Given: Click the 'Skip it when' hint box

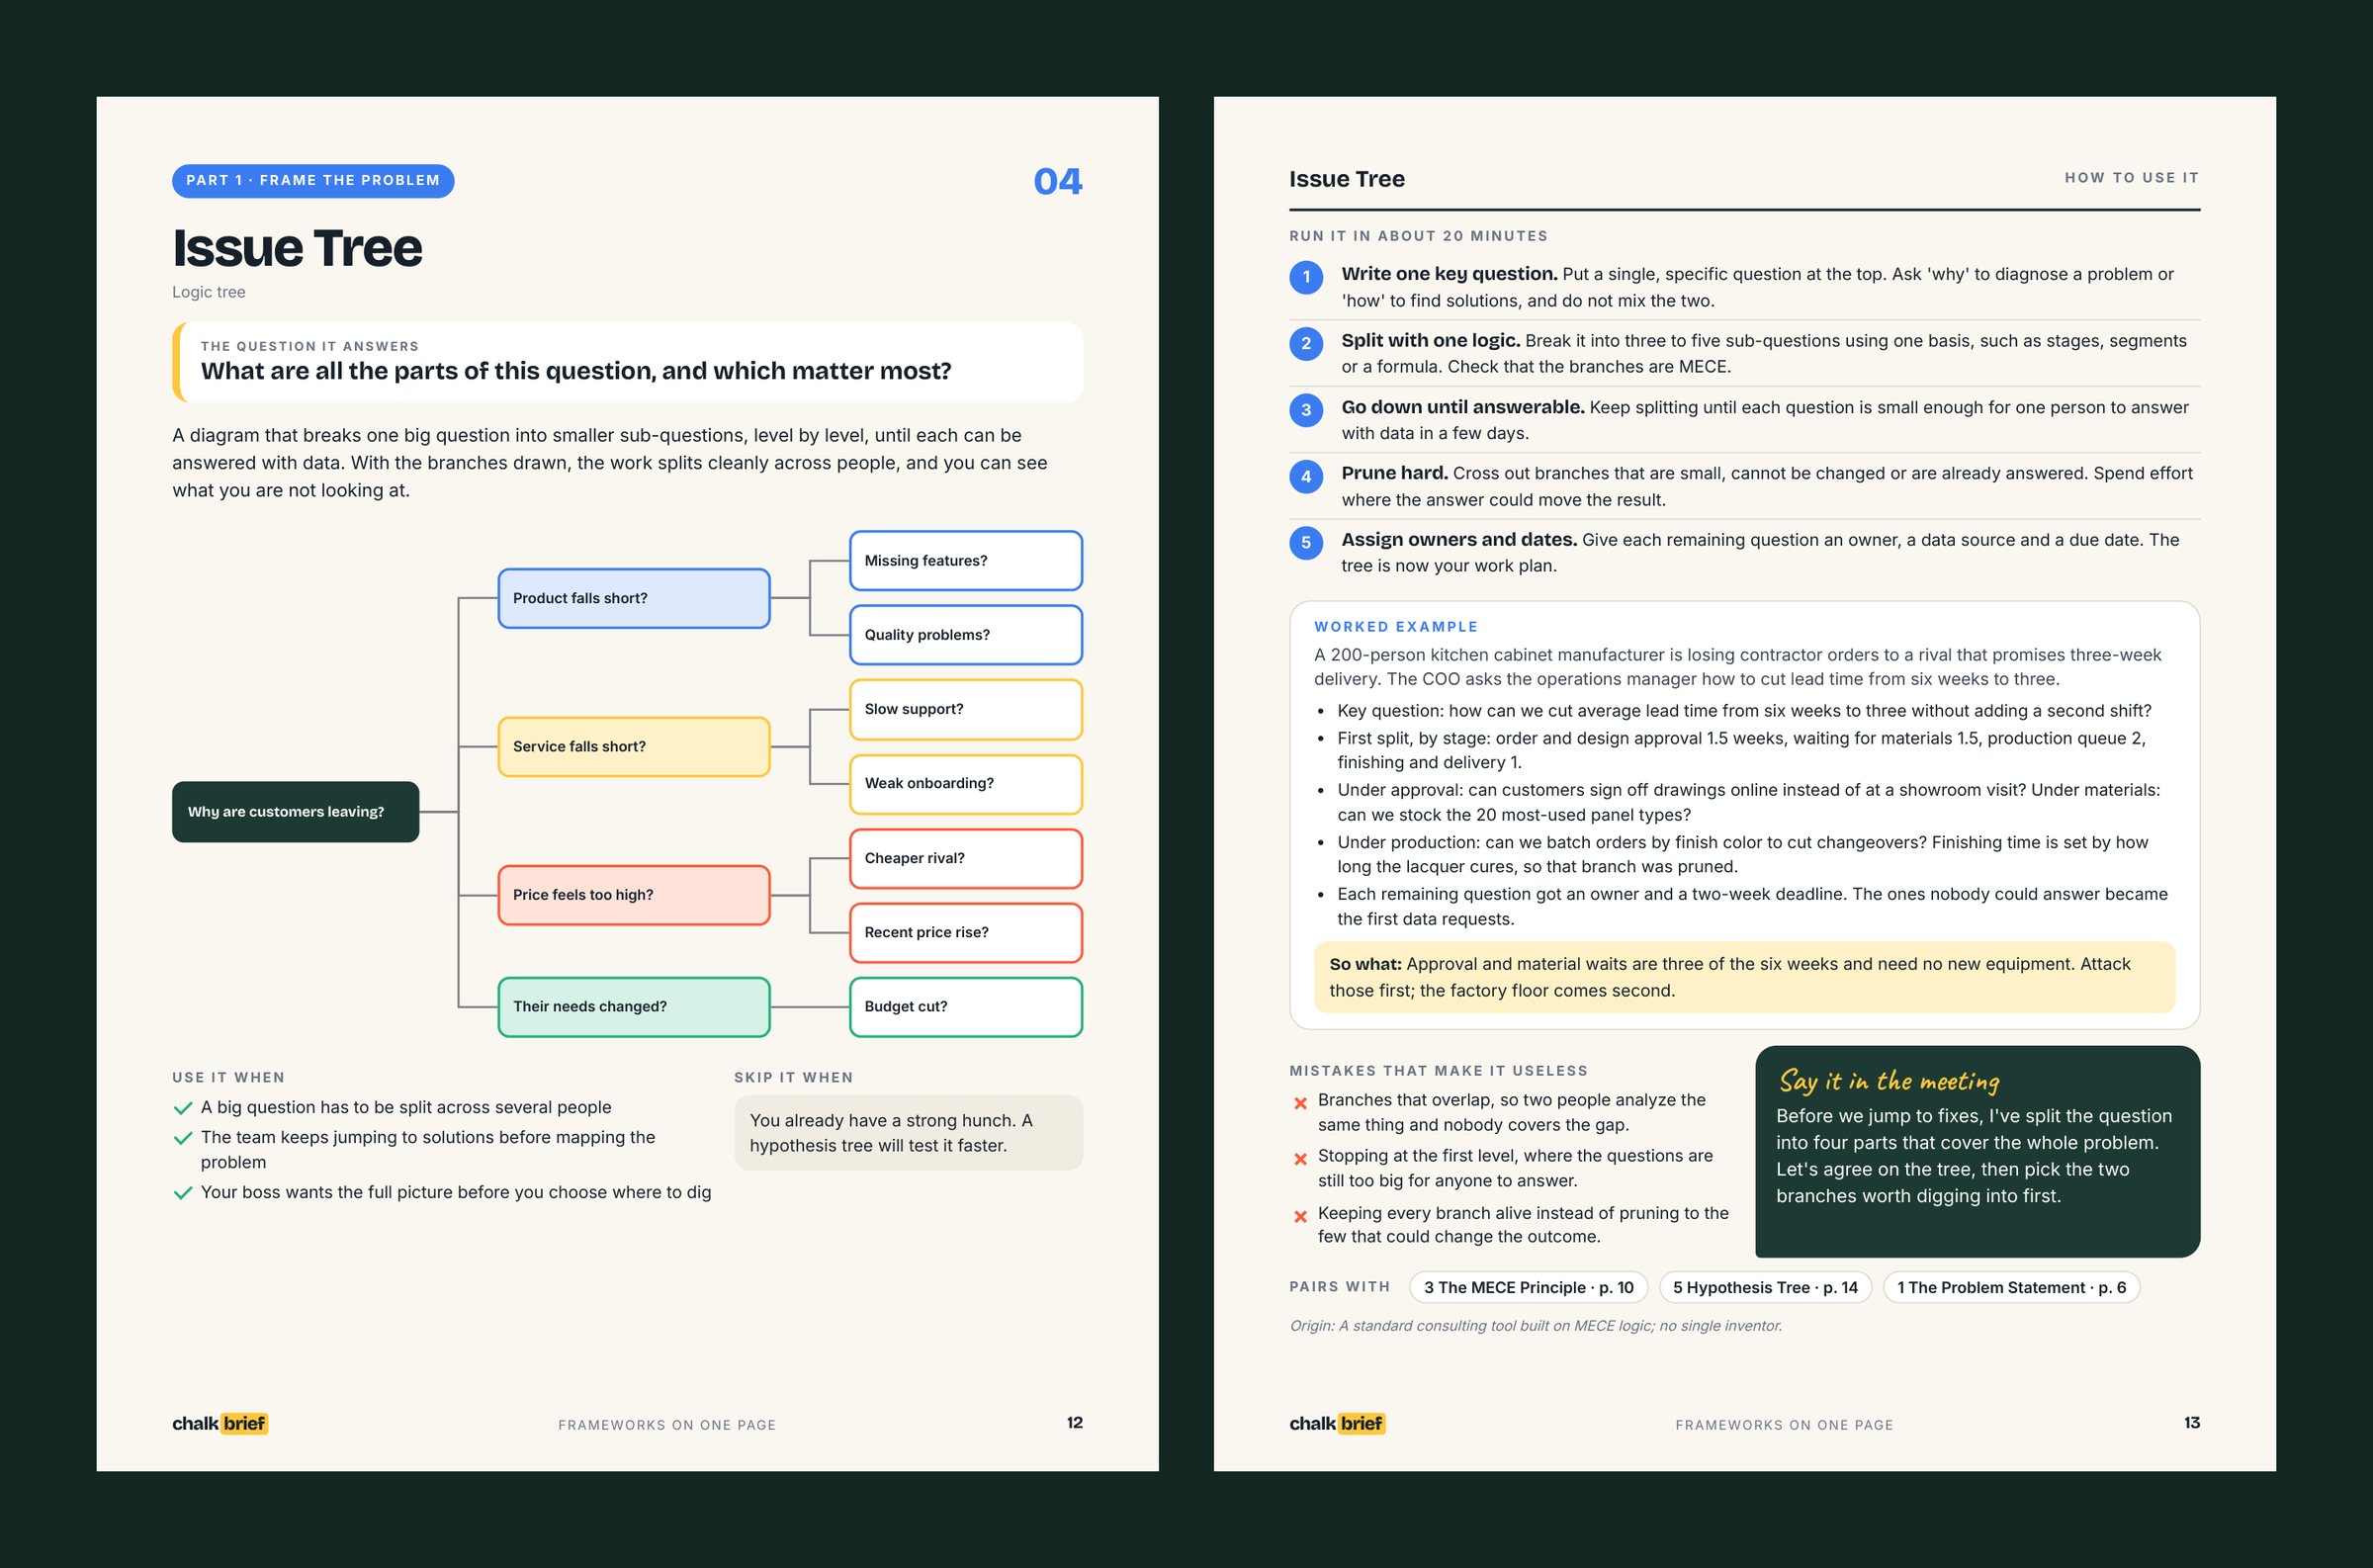Looking at the screenshot, I should (908, 1133).
